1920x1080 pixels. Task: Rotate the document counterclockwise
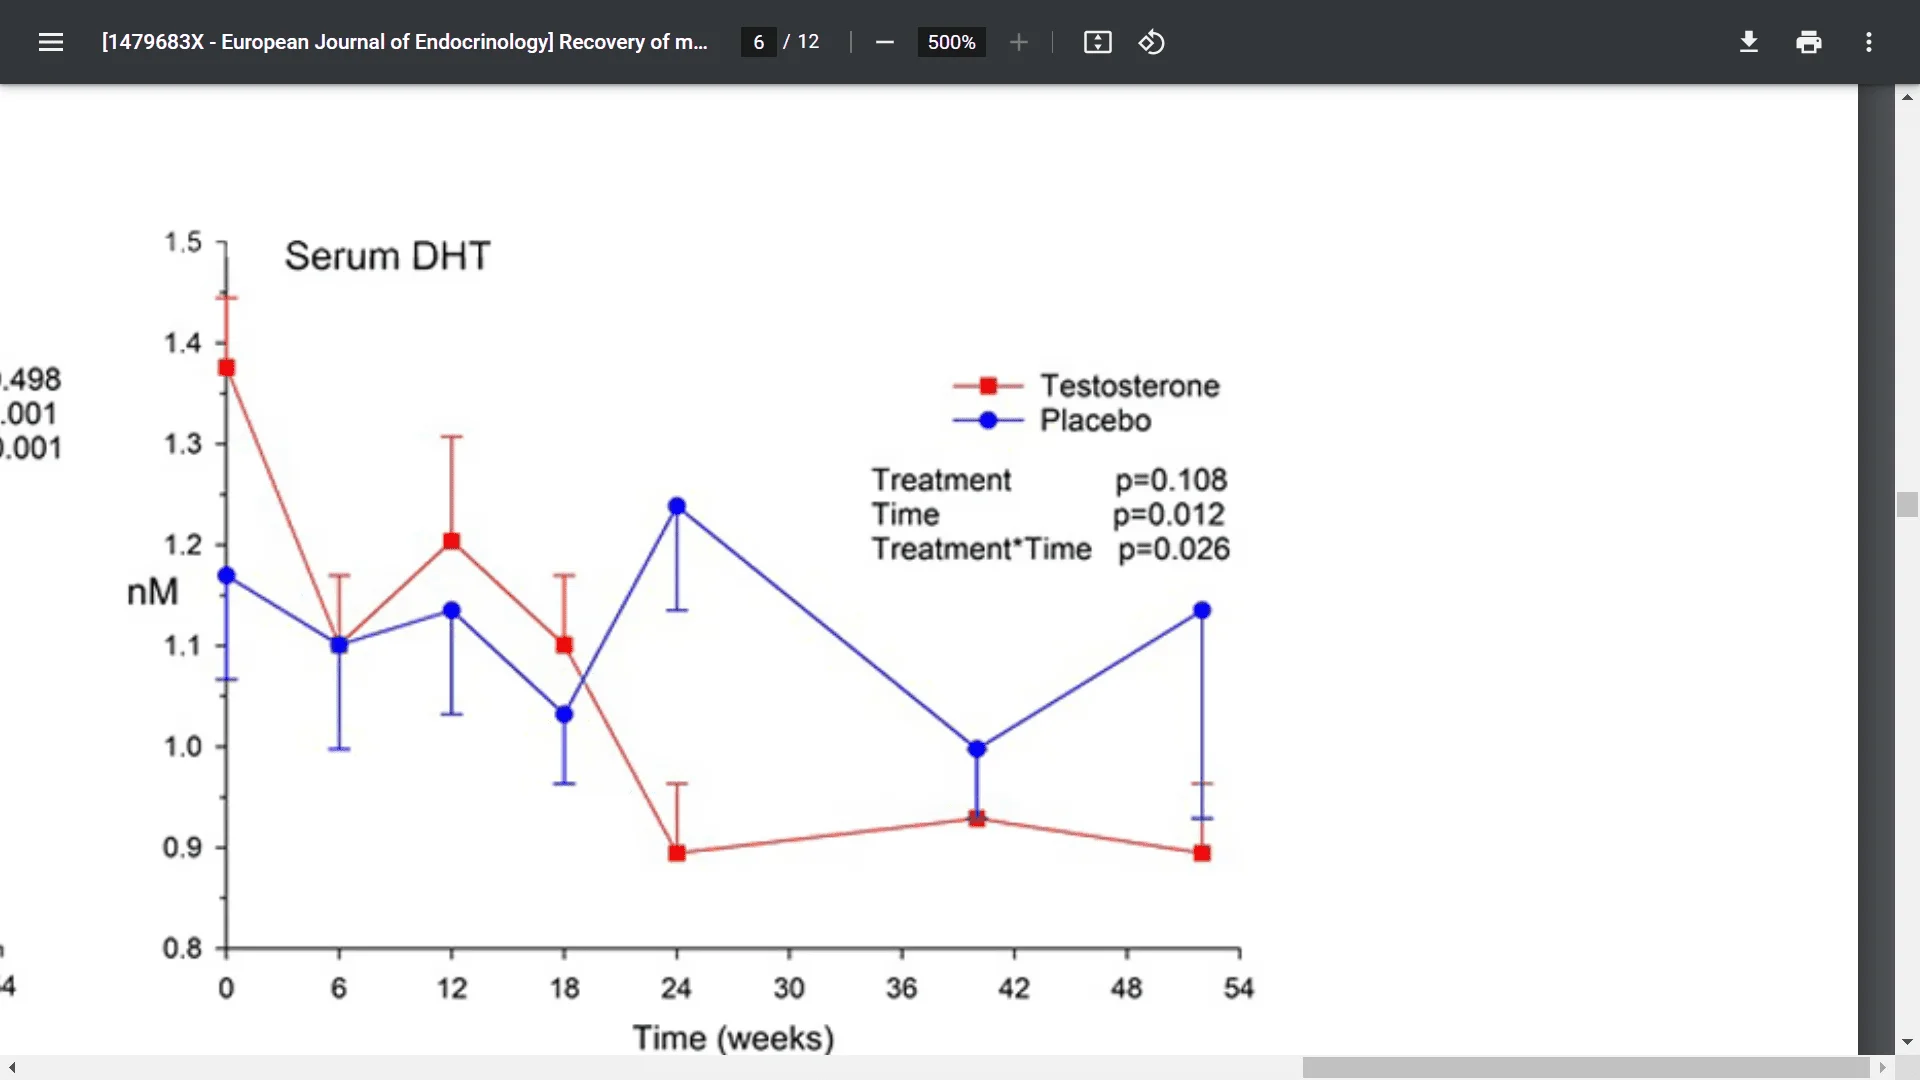pyautogui.click(x=1152, y=42)
